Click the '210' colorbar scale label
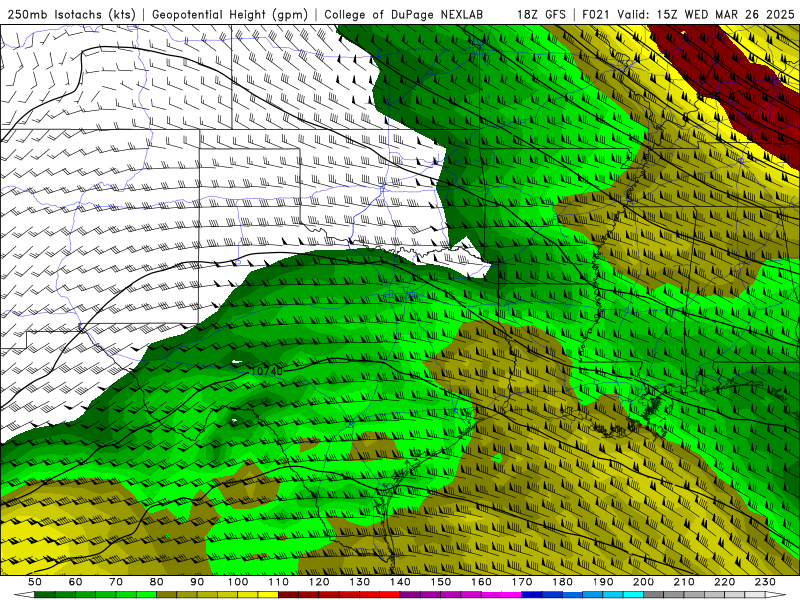Viewport: 800px width, 600px height. point(684,582)
